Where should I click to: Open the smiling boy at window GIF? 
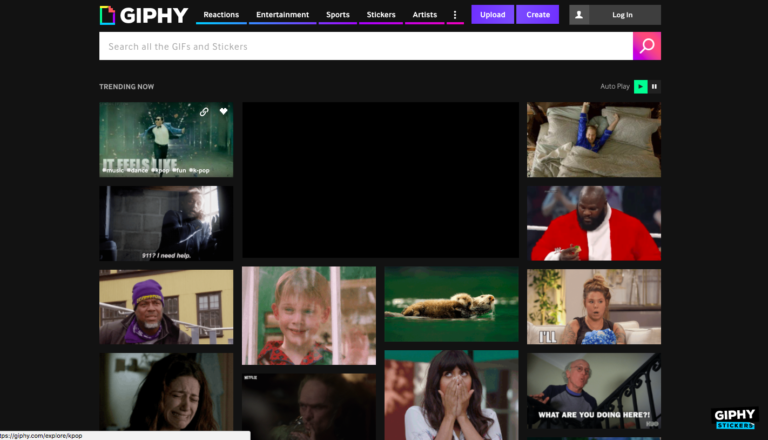pos(309,316)
